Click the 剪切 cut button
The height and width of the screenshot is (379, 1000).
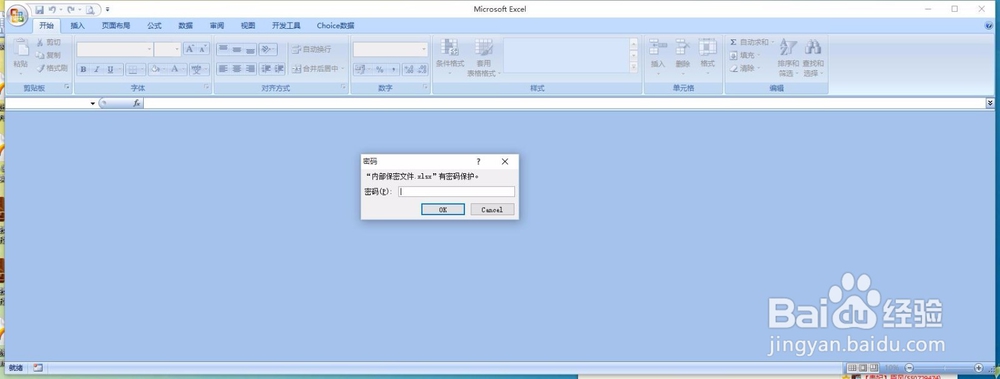(48, 42)
